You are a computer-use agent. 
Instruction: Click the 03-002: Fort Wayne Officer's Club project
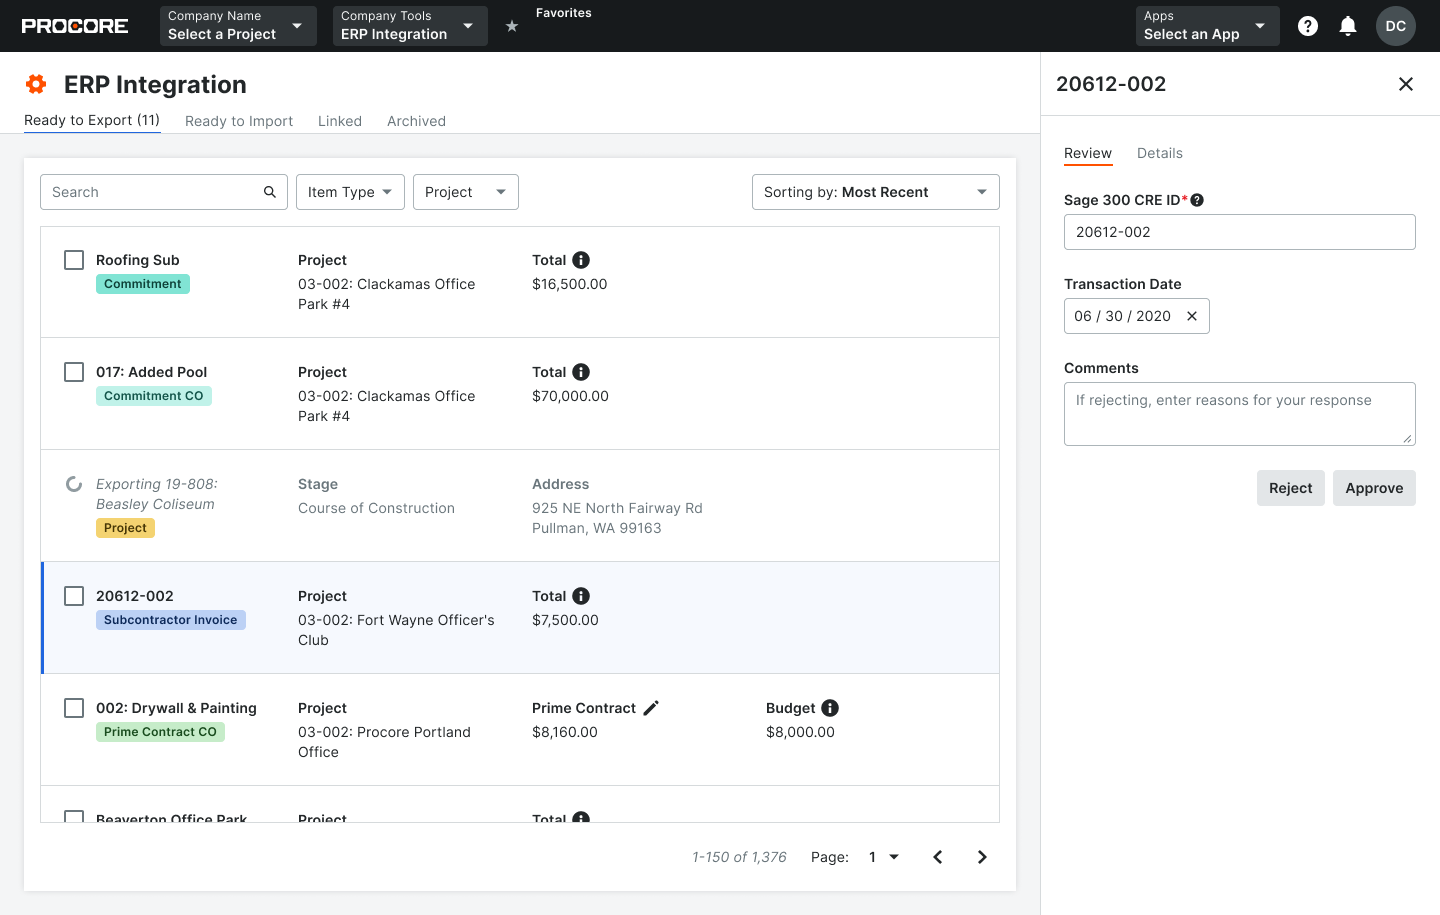pyautogui.click(x=396, y=630)
